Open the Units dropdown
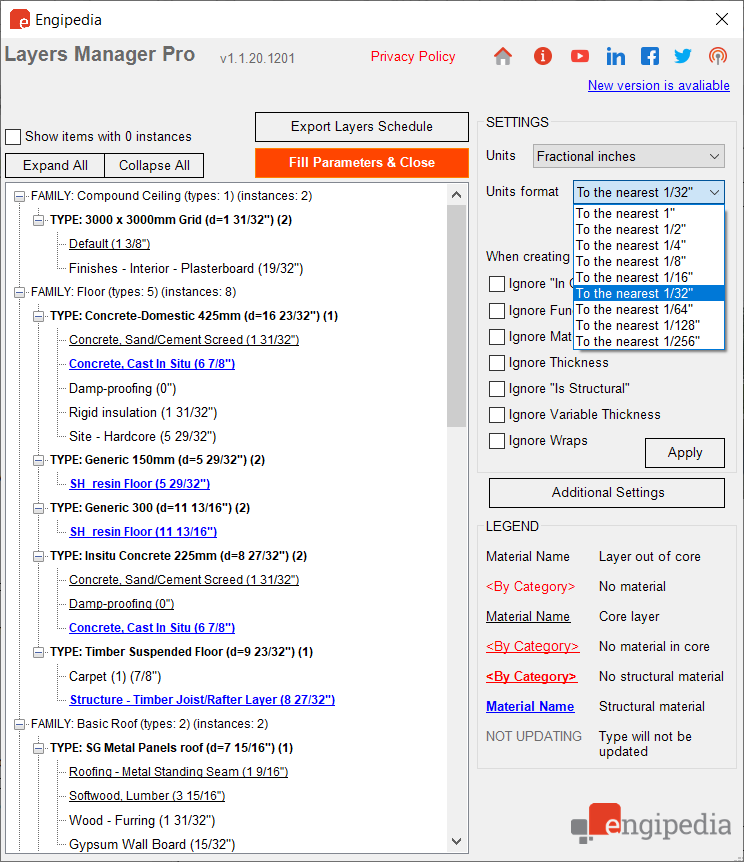 pos(629,156)
